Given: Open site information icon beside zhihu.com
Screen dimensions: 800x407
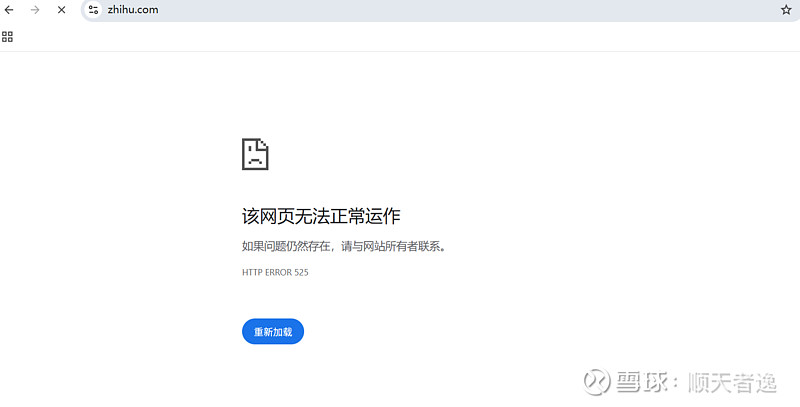Looking at the screenshot, I should [x=93, y=9].
